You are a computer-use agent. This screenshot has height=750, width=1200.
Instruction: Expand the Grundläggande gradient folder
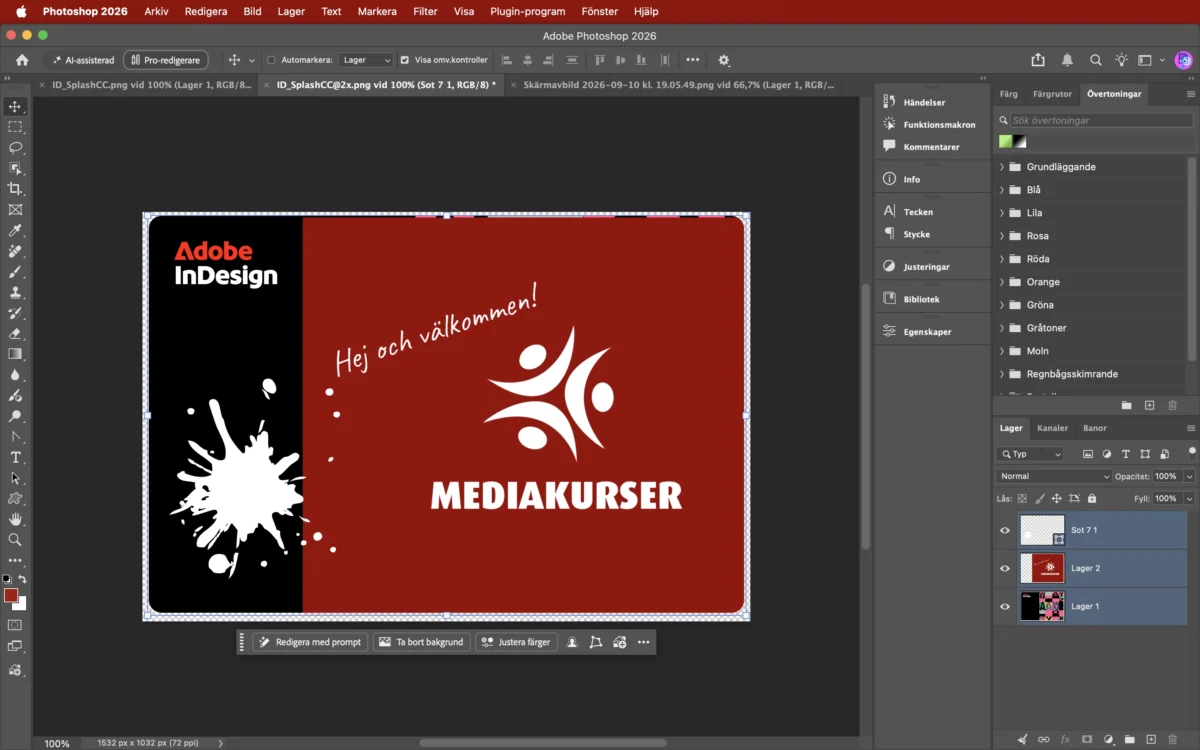1002,167
